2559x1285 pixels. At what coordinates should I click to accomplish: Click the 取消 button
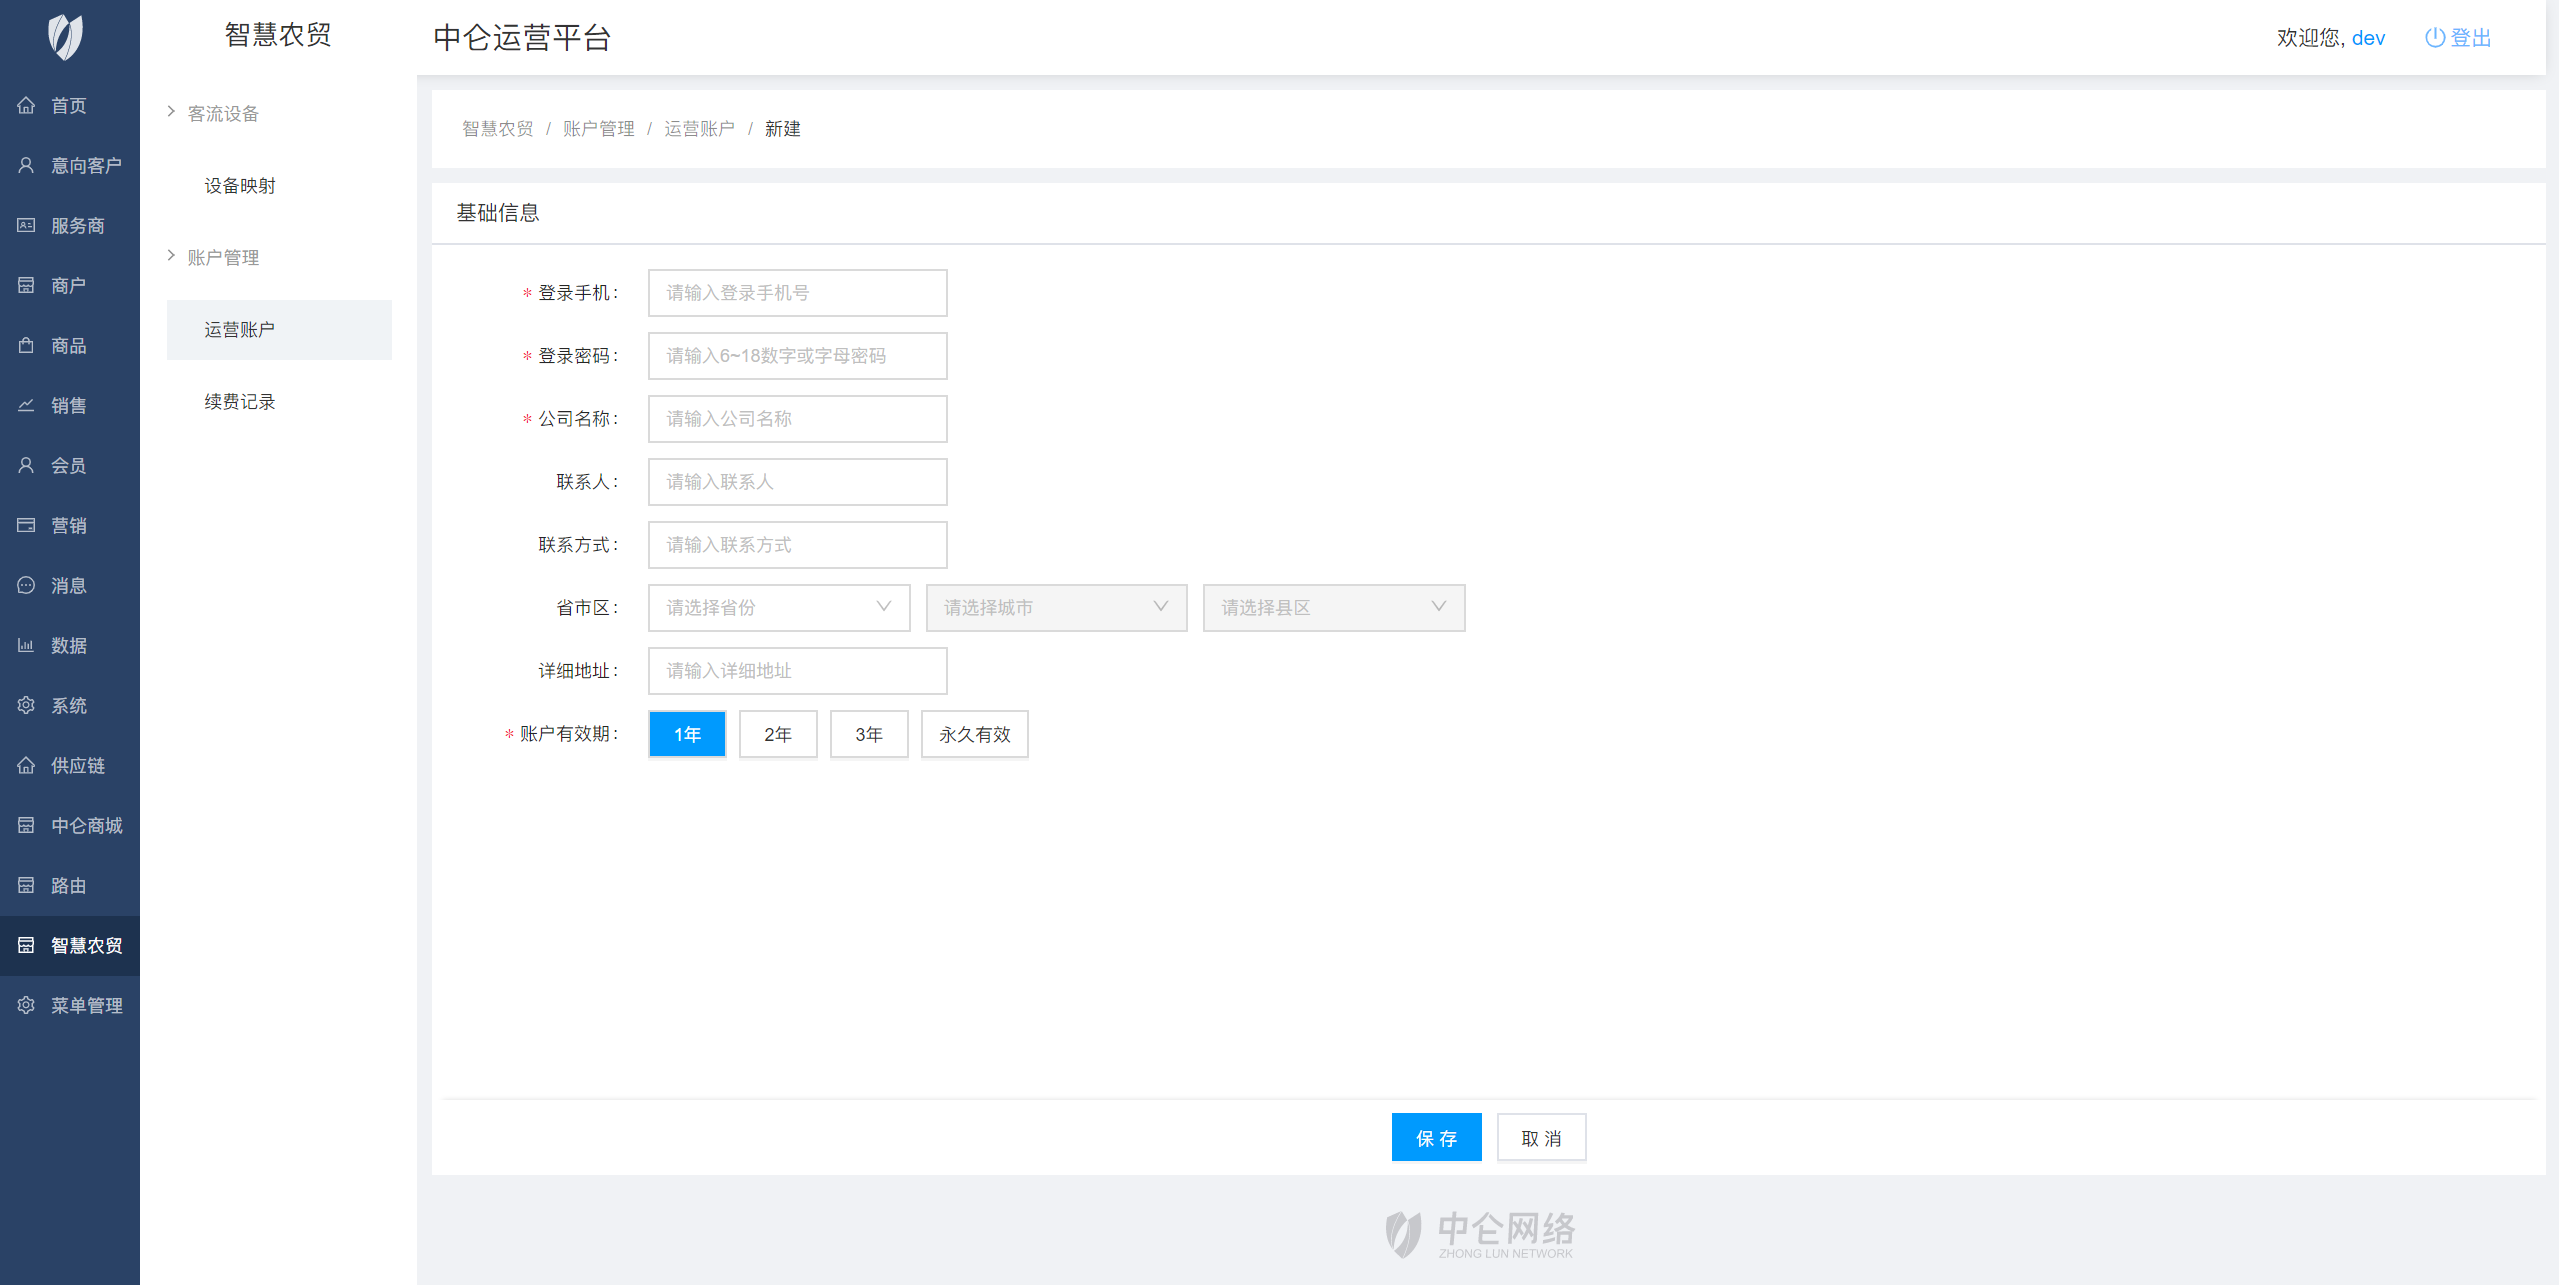click(1540, 1137)
